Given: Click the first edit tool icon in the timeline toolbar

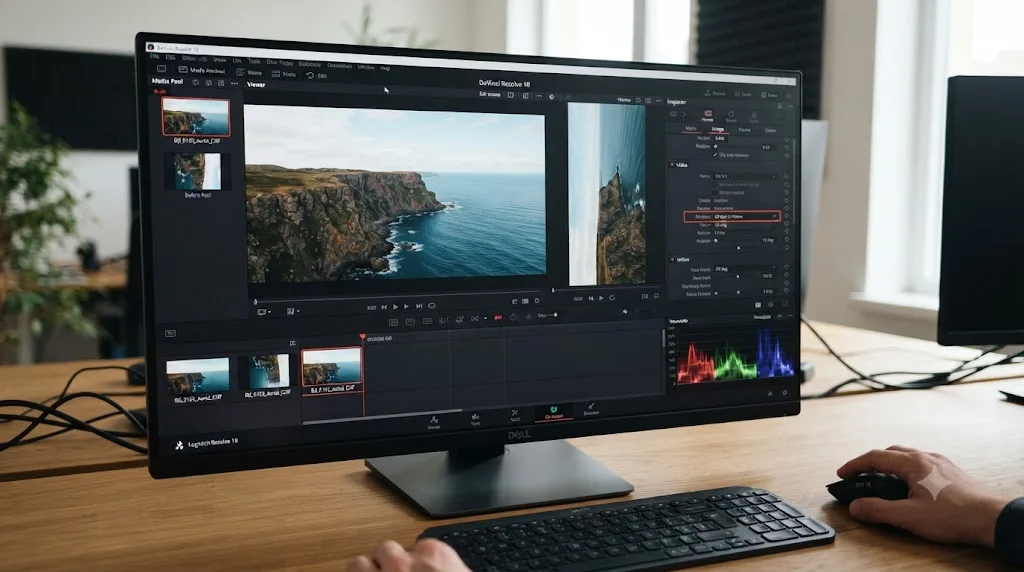Looking at the screenshot, I should point(393,322).
